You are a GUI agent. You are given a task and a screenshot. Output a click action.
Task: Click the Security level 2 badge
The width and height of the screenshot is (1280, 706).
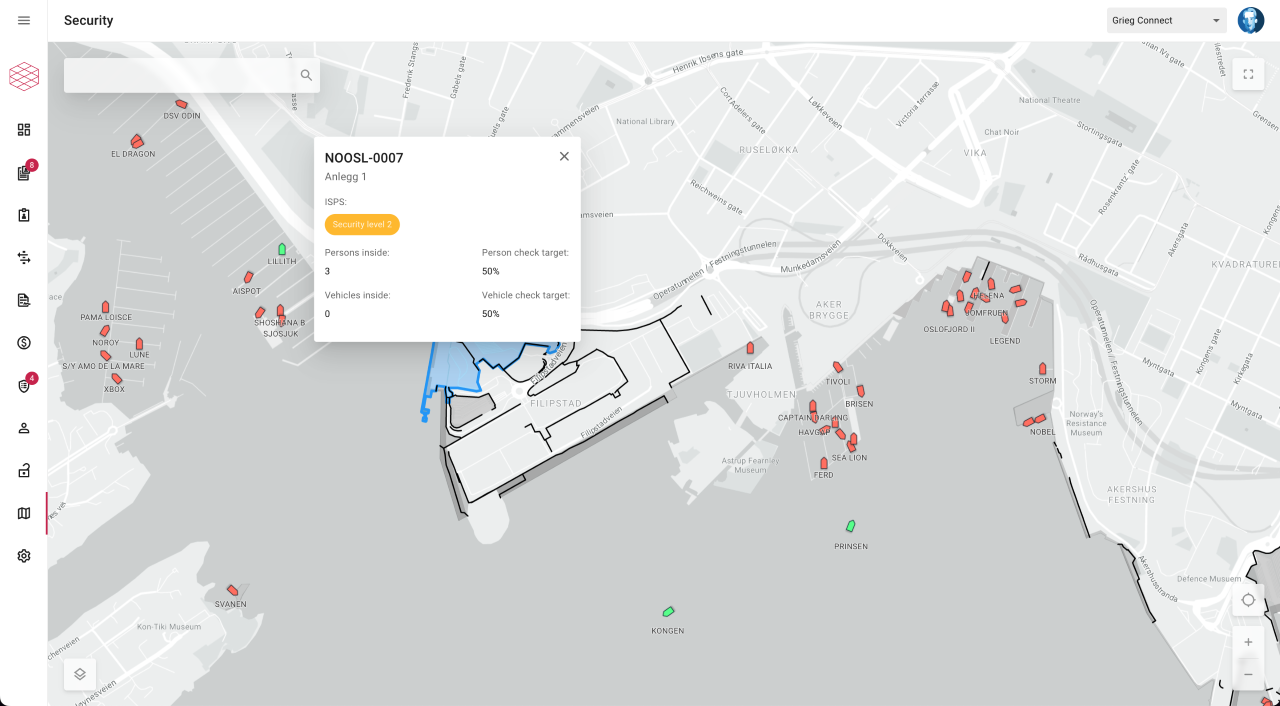click(362, 225)
